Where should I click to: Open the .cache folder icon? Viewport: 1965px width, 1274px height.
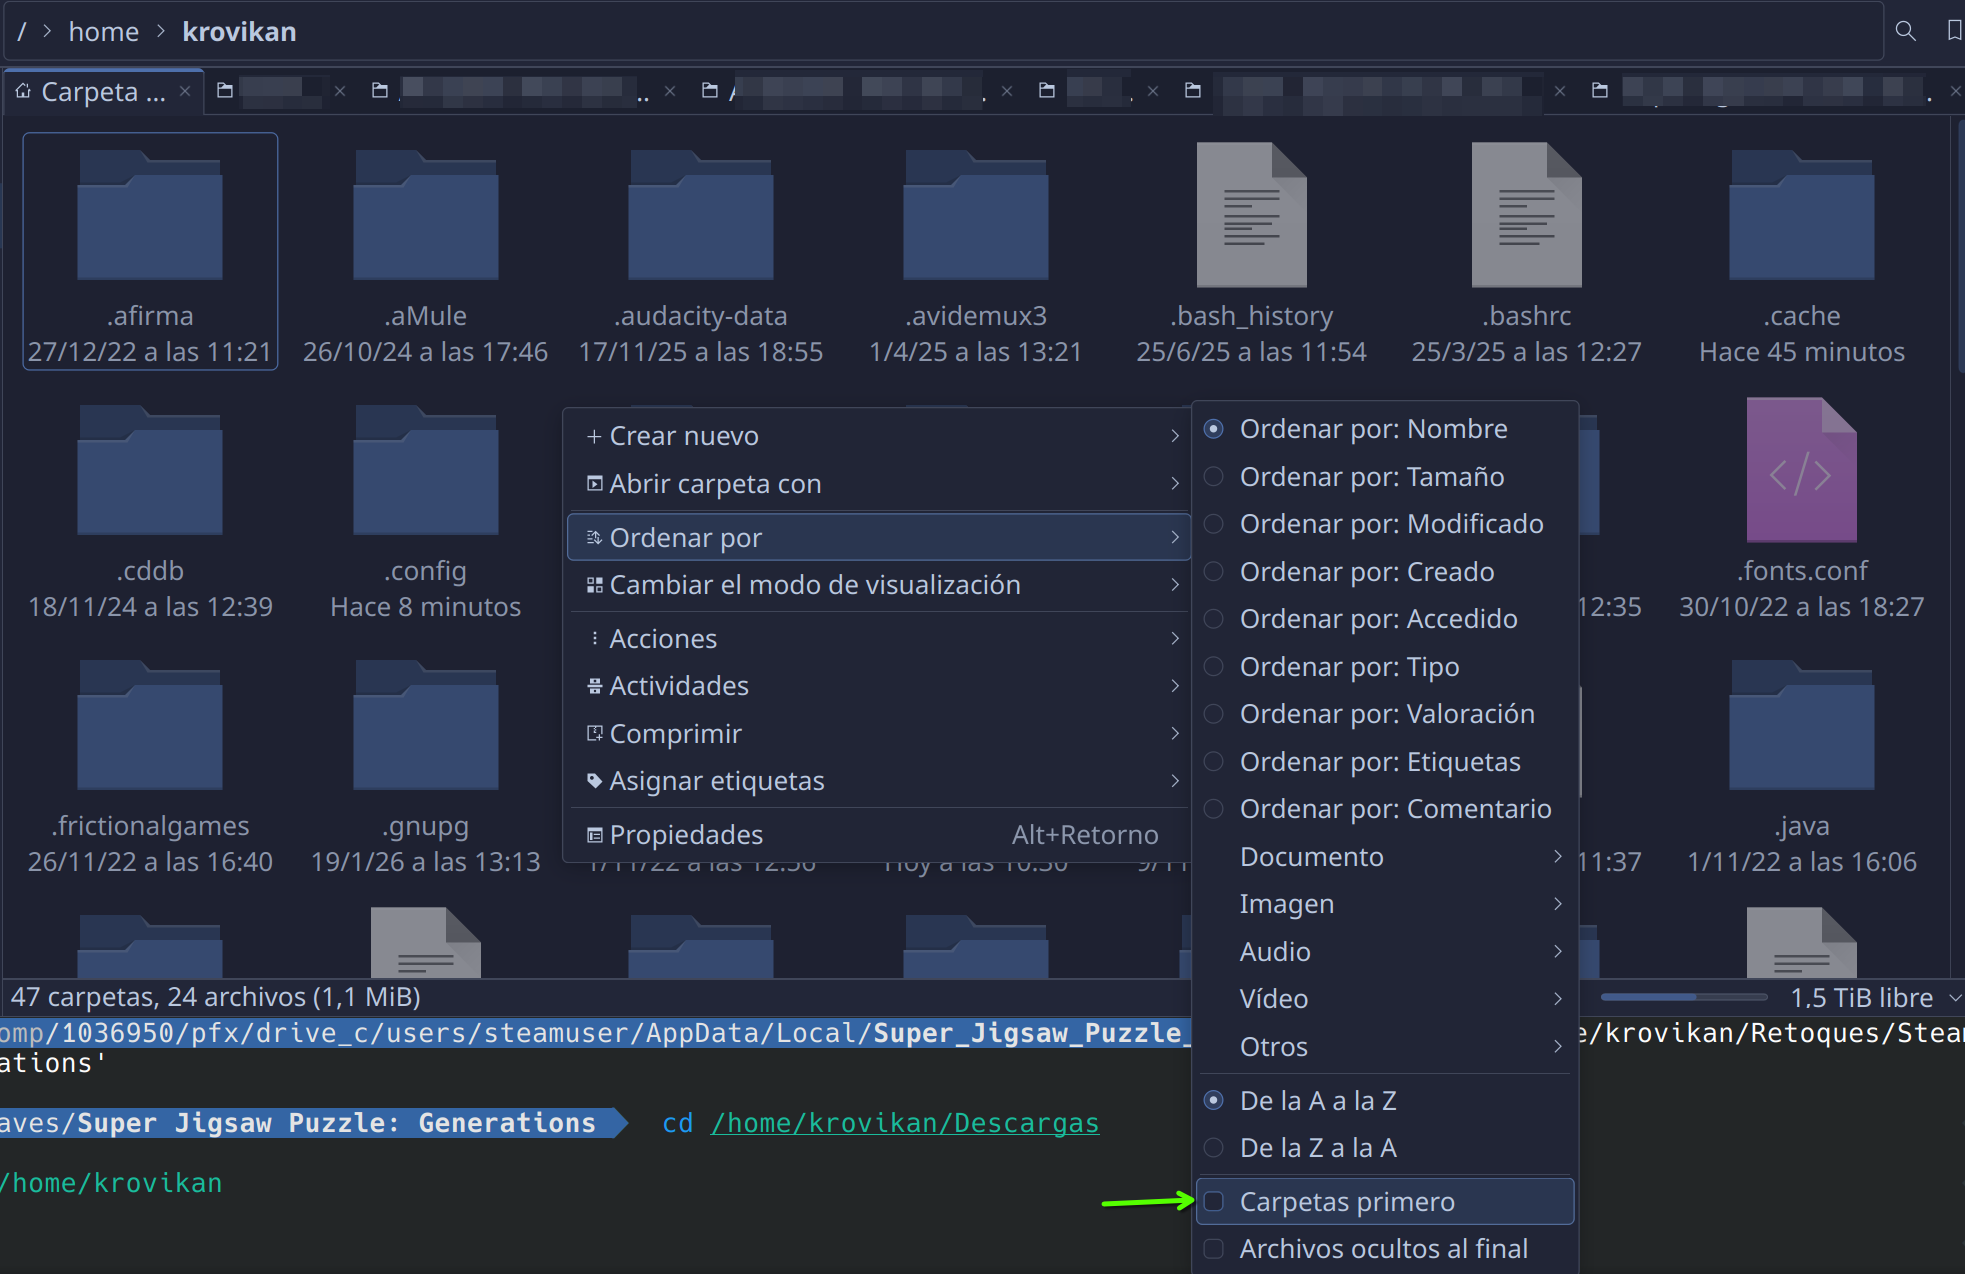(x=1801, y=217)
